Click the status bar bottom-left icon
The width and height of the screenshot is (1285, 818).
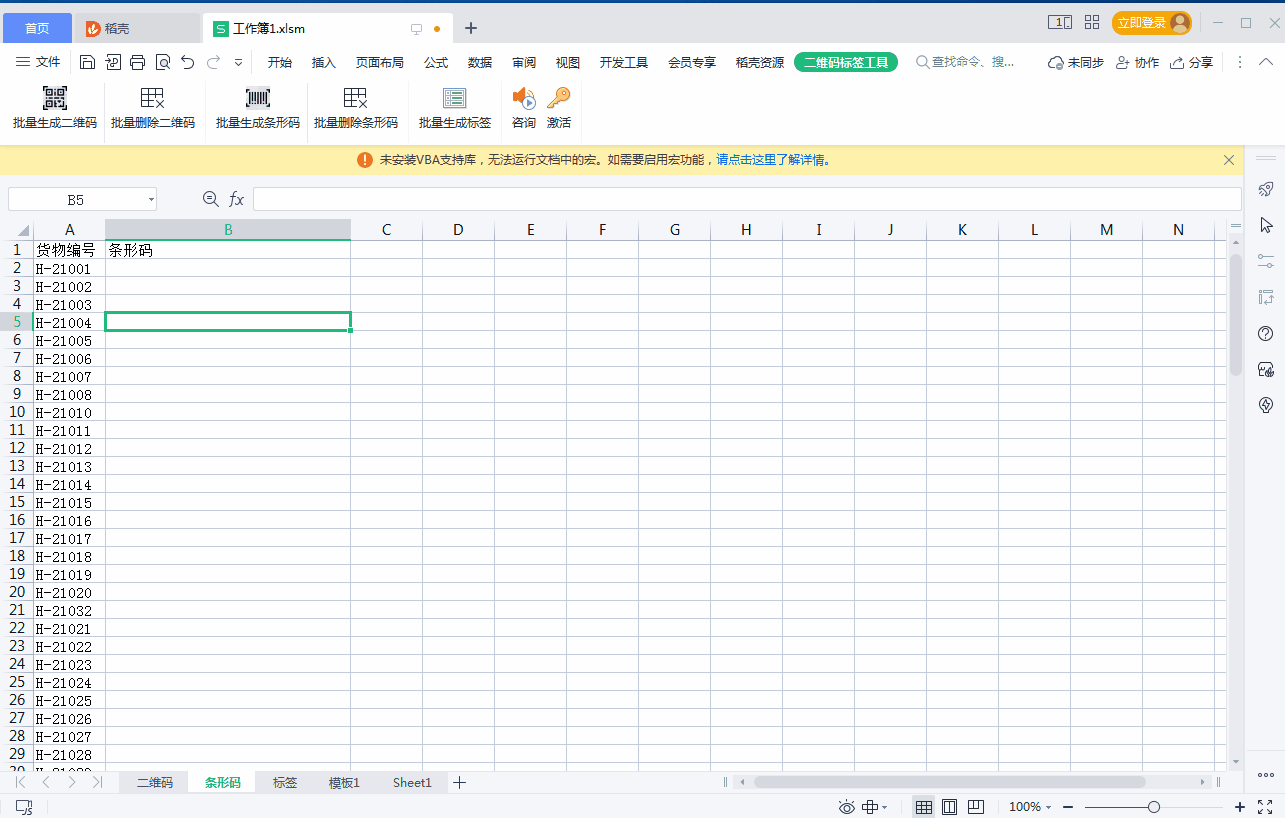pos(24,807)
